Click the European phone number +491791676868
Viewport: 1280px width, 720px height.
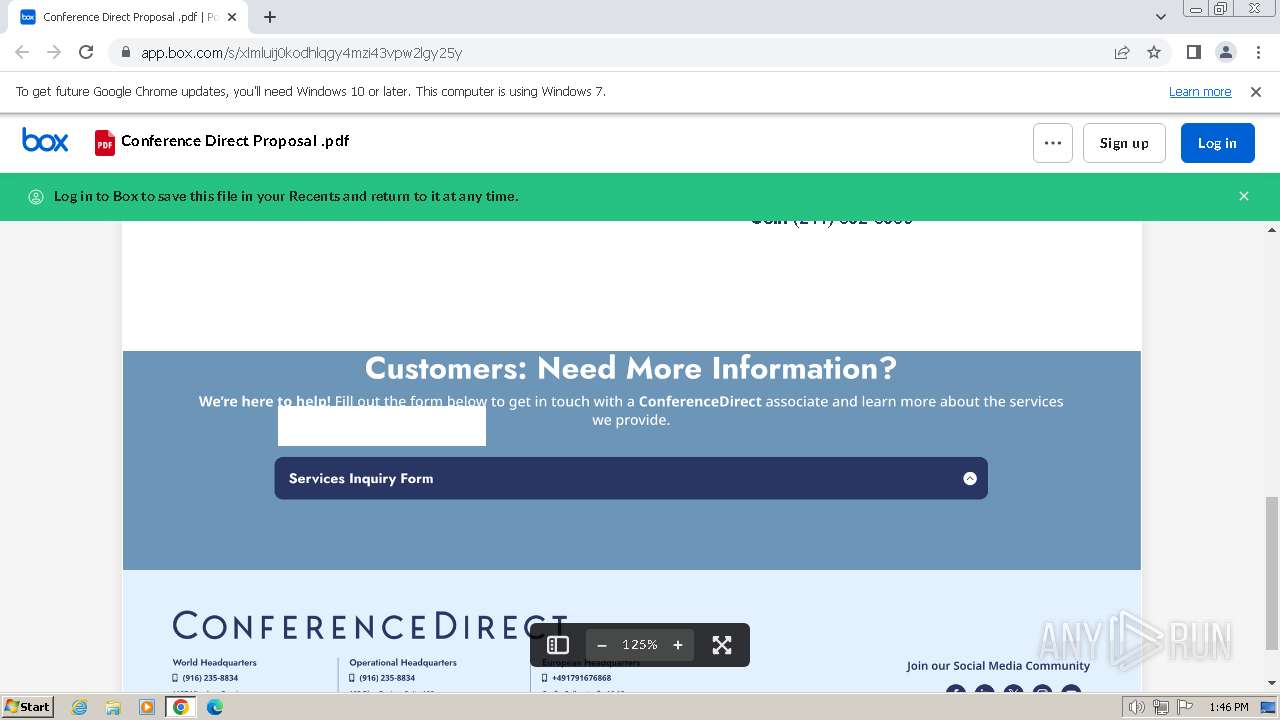pos(581,678)
